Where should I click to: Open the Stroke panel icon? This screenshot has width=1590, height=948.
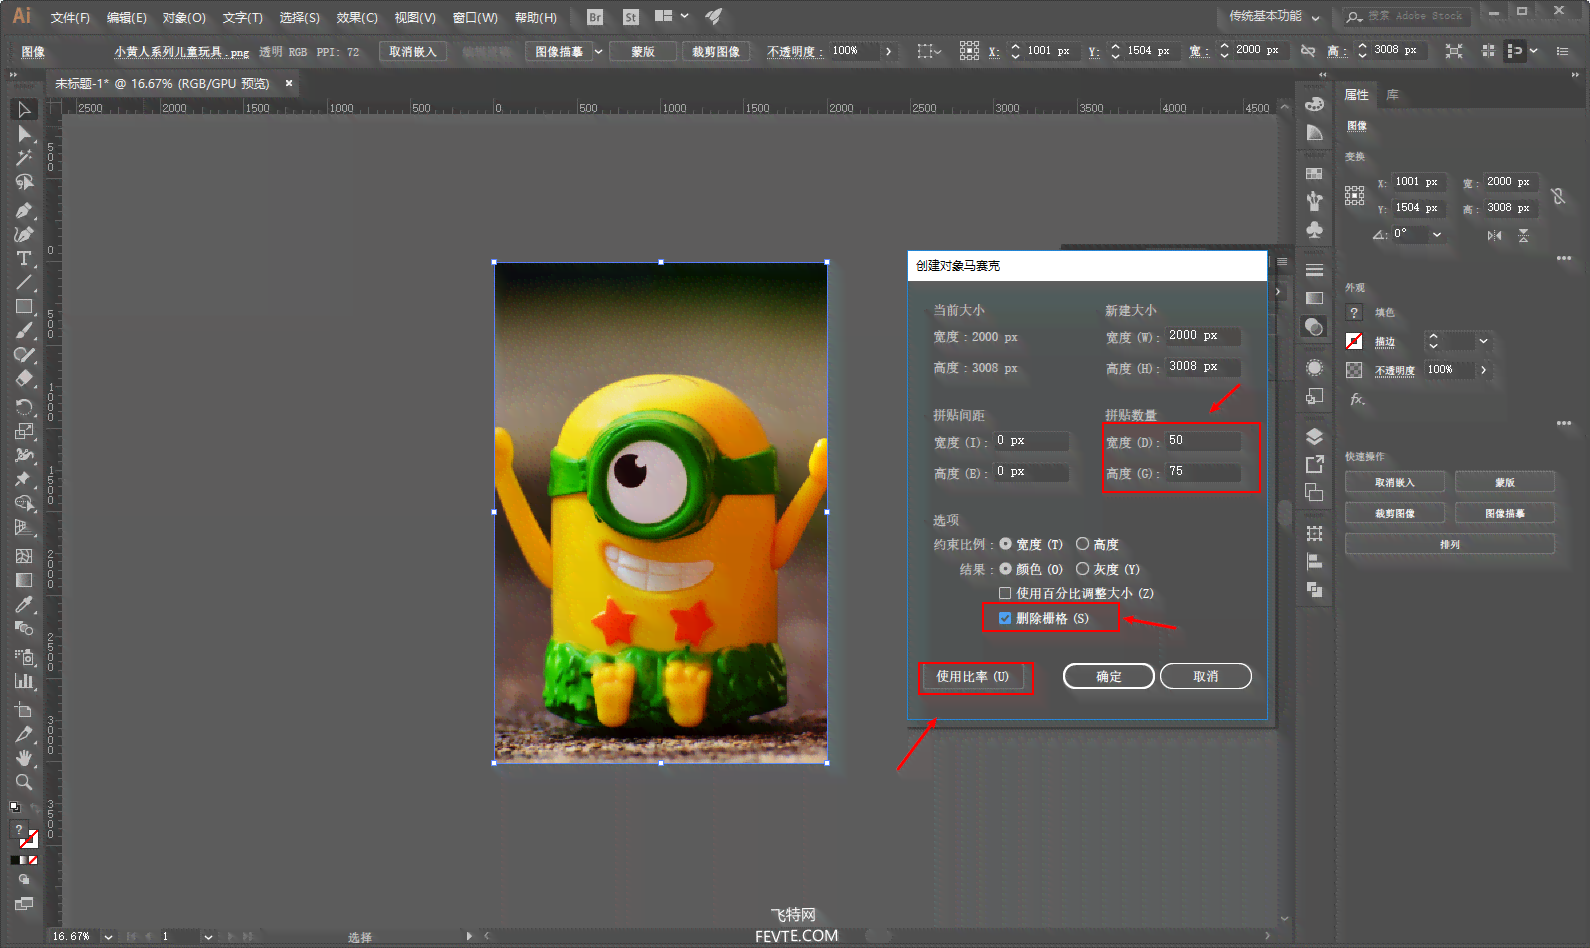[x=1314, y=270]
